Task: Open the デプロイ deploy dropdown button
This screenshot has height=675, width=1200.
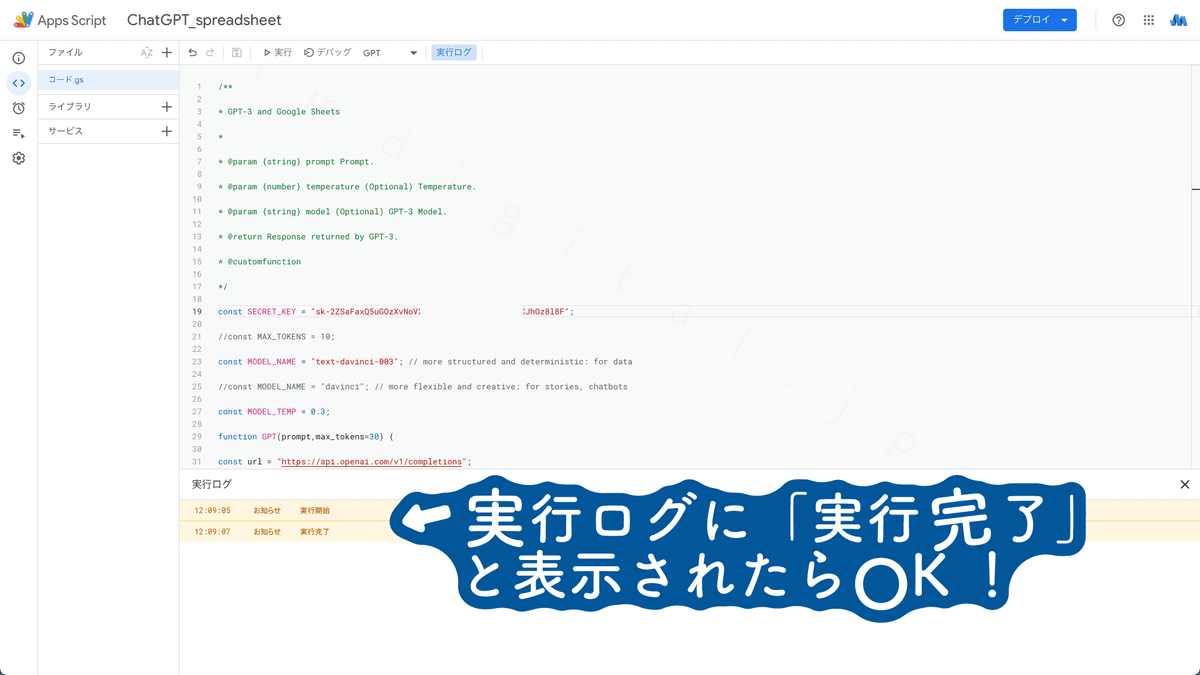Action: click(x=1040, y=20)
